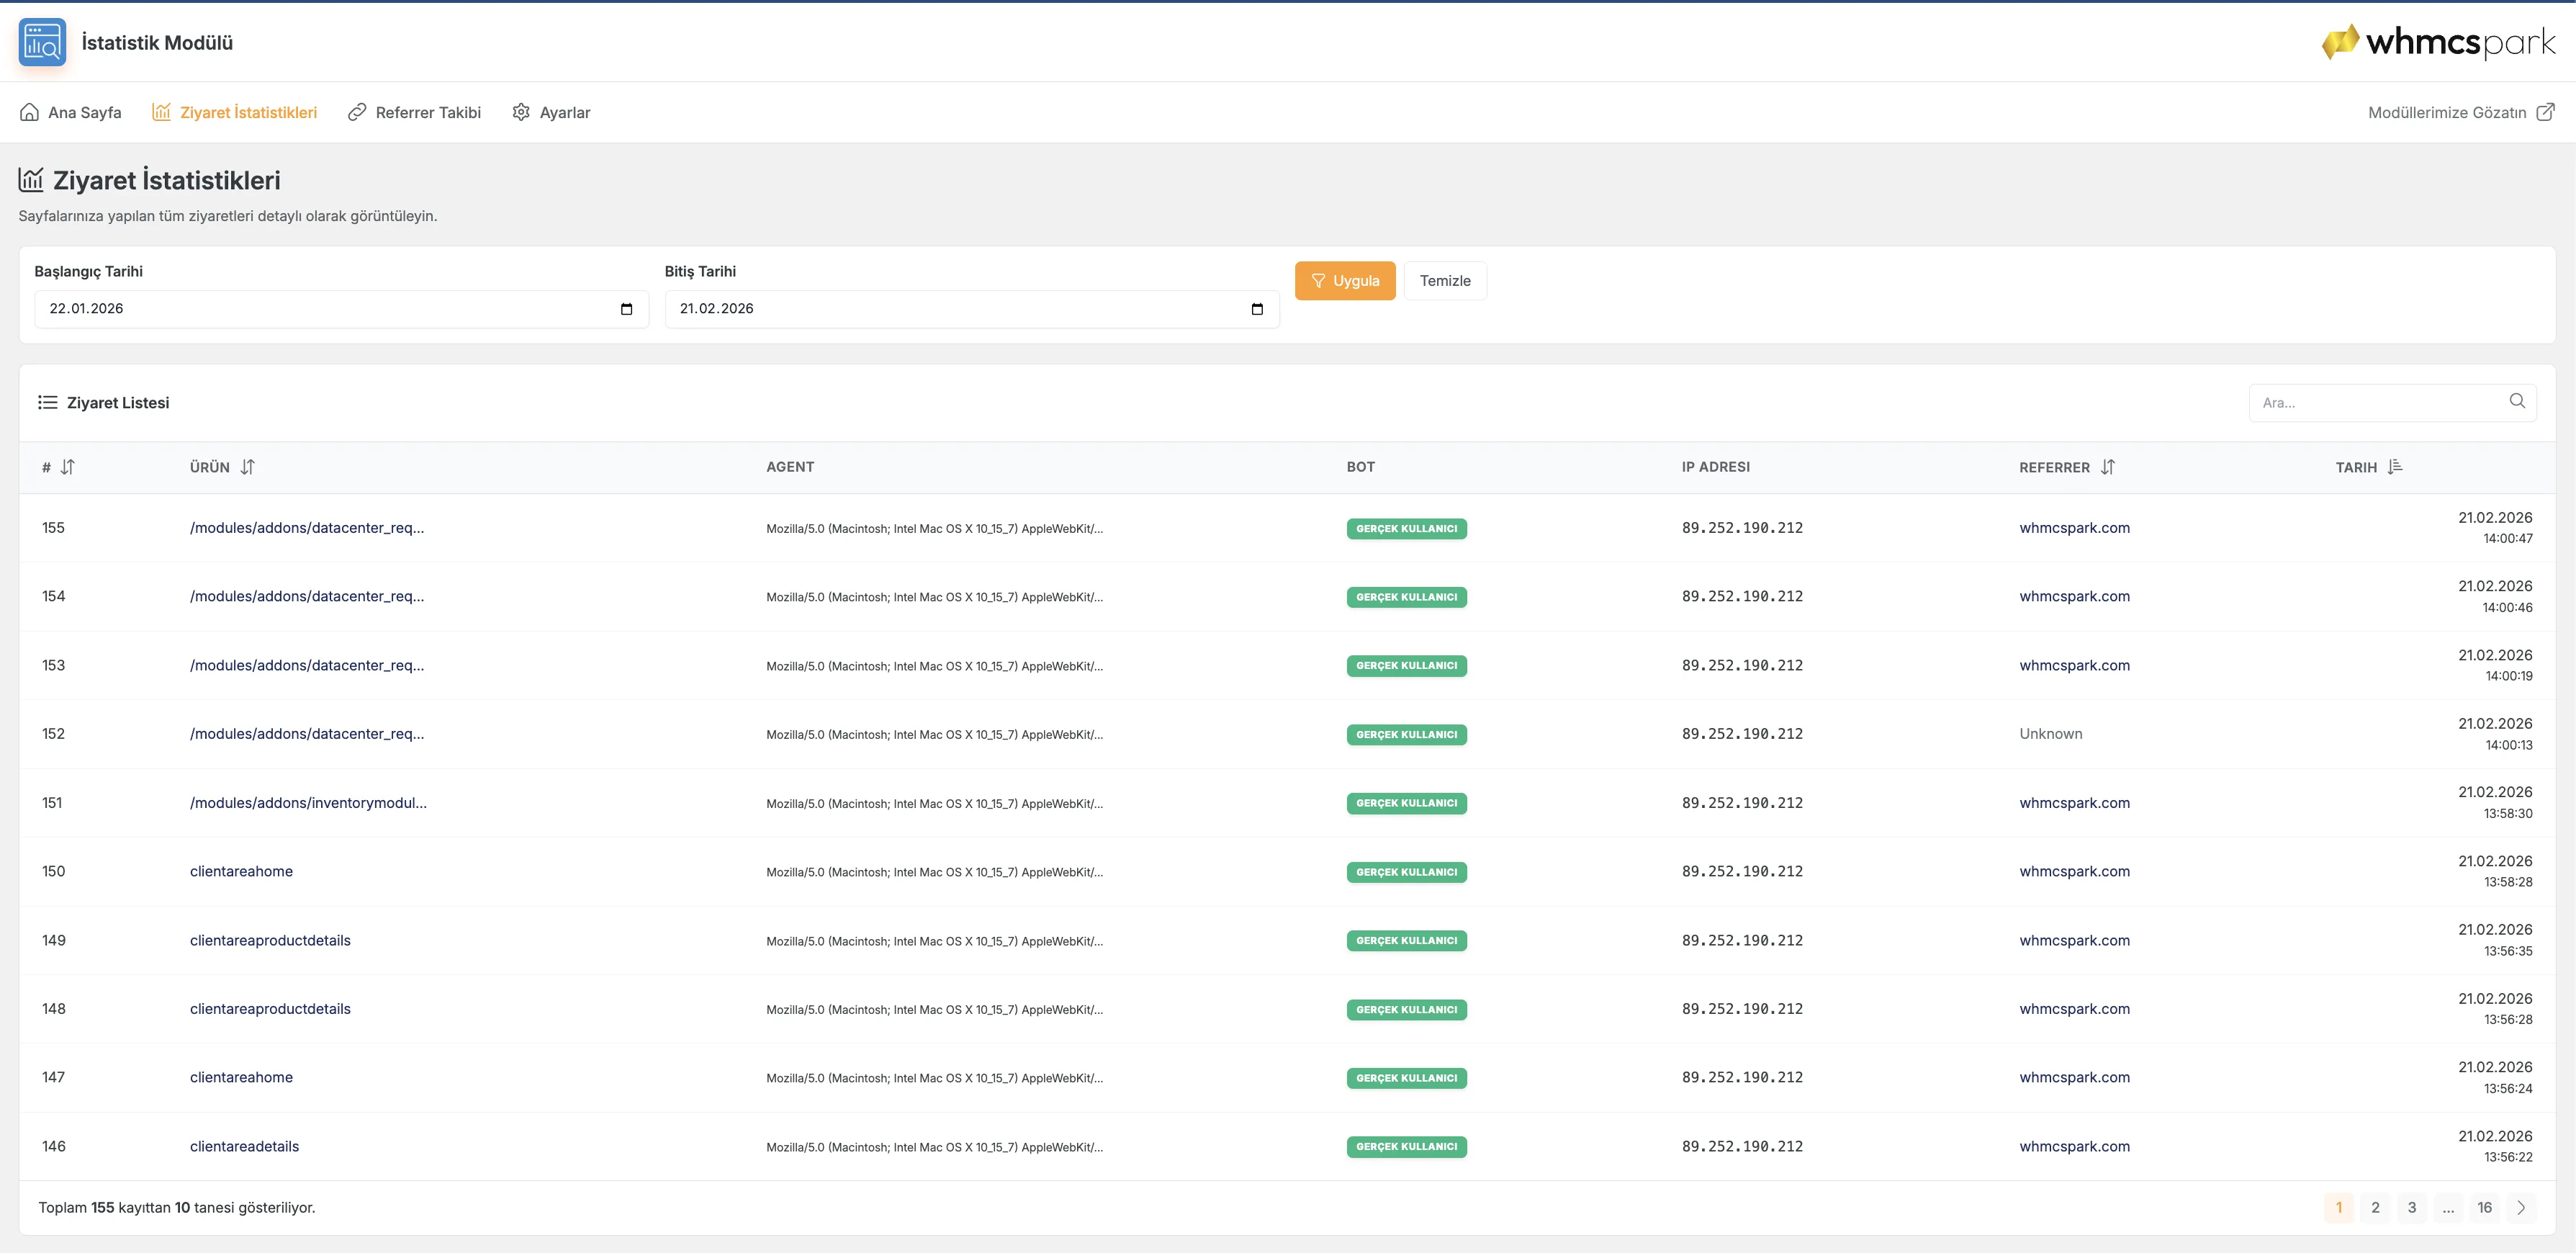Viewport: 2576px width, 1253px height.
Task: Click the search magnifier icon
Action: tap(2517, 401)
